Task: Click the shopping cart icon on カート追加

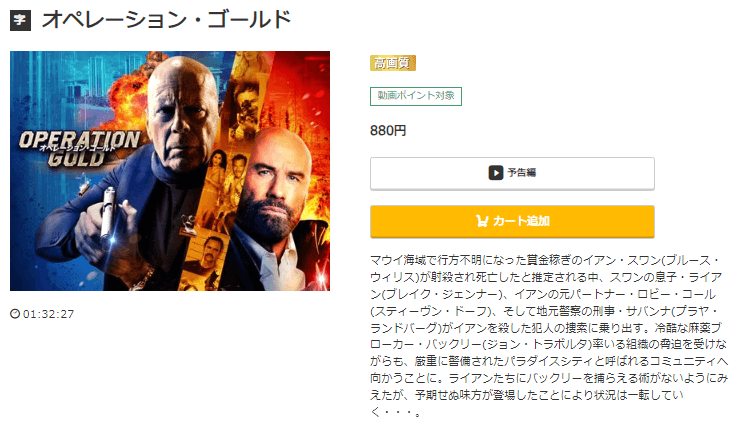Action: 482,221
